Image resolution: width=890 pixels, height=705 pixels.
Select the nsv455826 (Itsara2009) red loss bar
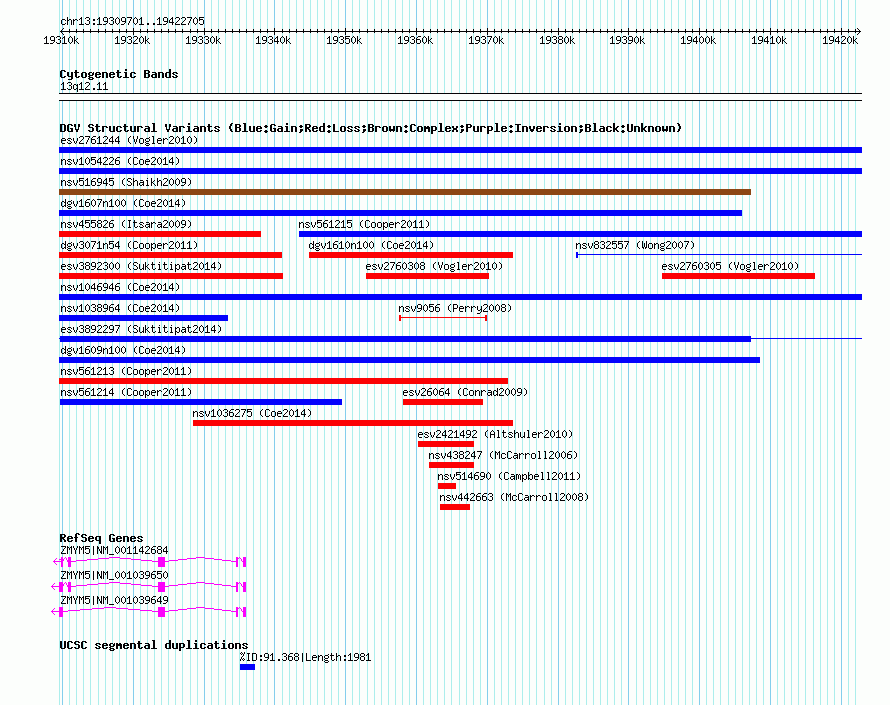(160, 234)
